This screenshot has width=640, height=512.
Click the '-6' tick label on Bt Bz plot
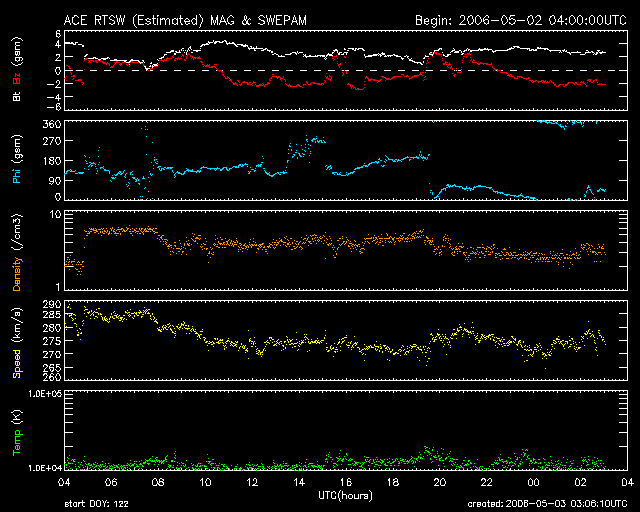(x=55, y=107)
